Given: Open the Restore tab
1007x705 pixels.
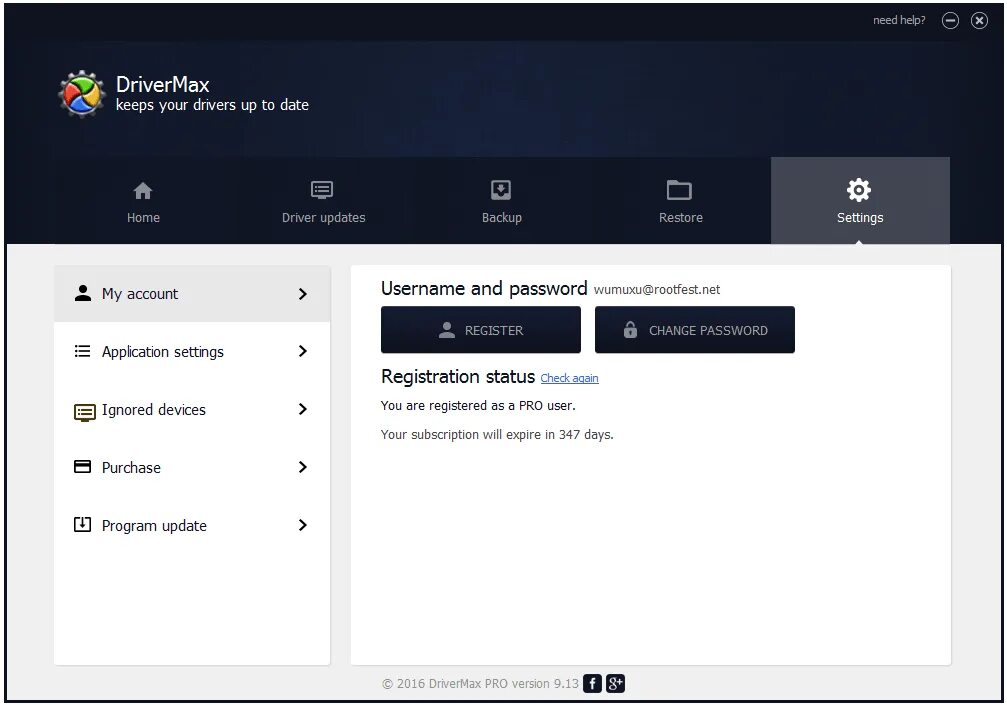Looking at the screenshot, I should click(681, 201).
